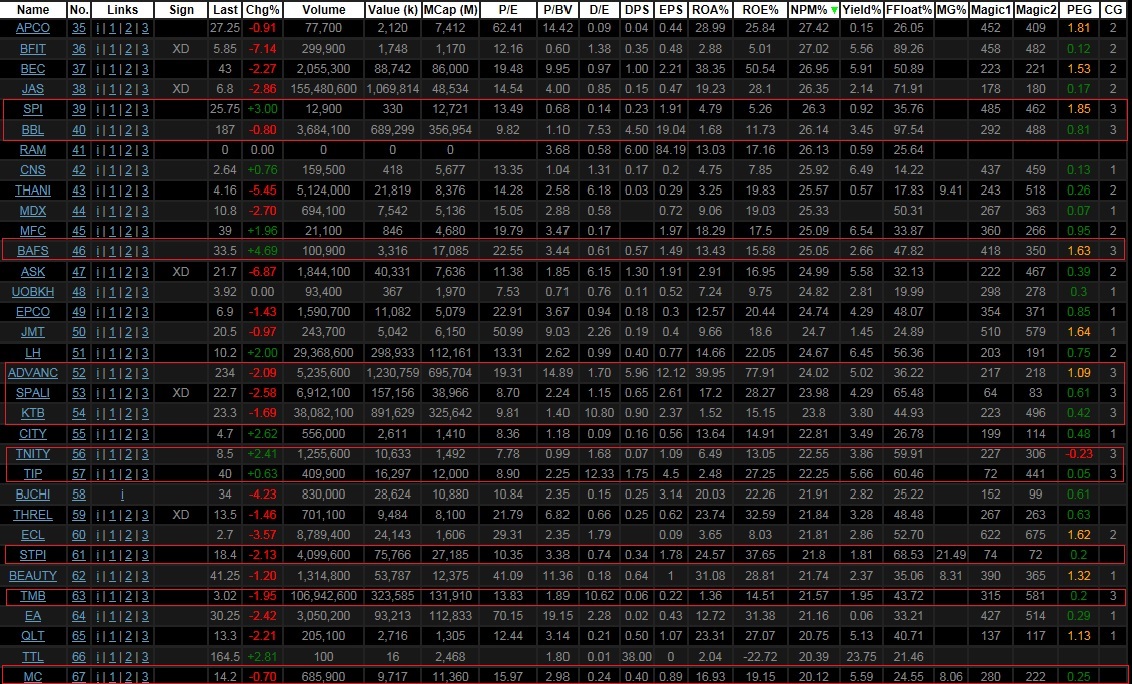
Task: Open link 1 in the CNS row
Action: [x=113, y=170]
